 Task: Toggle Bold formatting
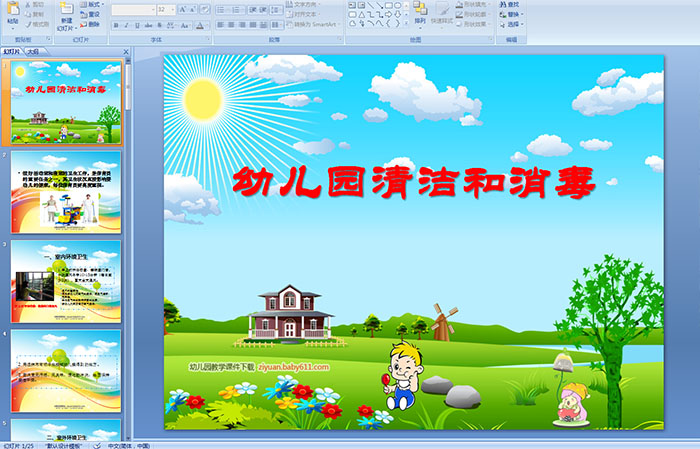116,25
